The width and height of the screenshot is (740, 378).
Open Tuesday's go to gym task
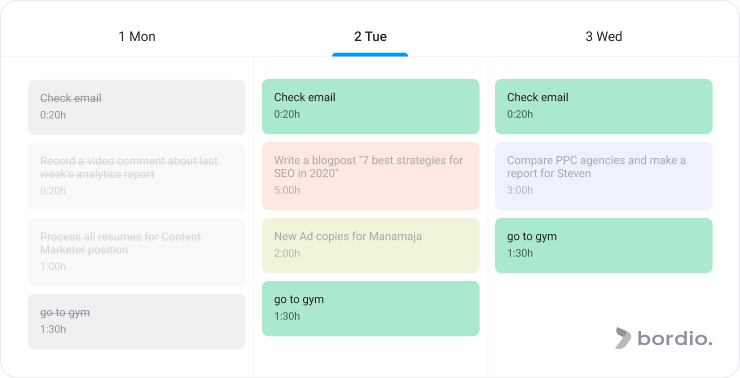coord(370,308)
